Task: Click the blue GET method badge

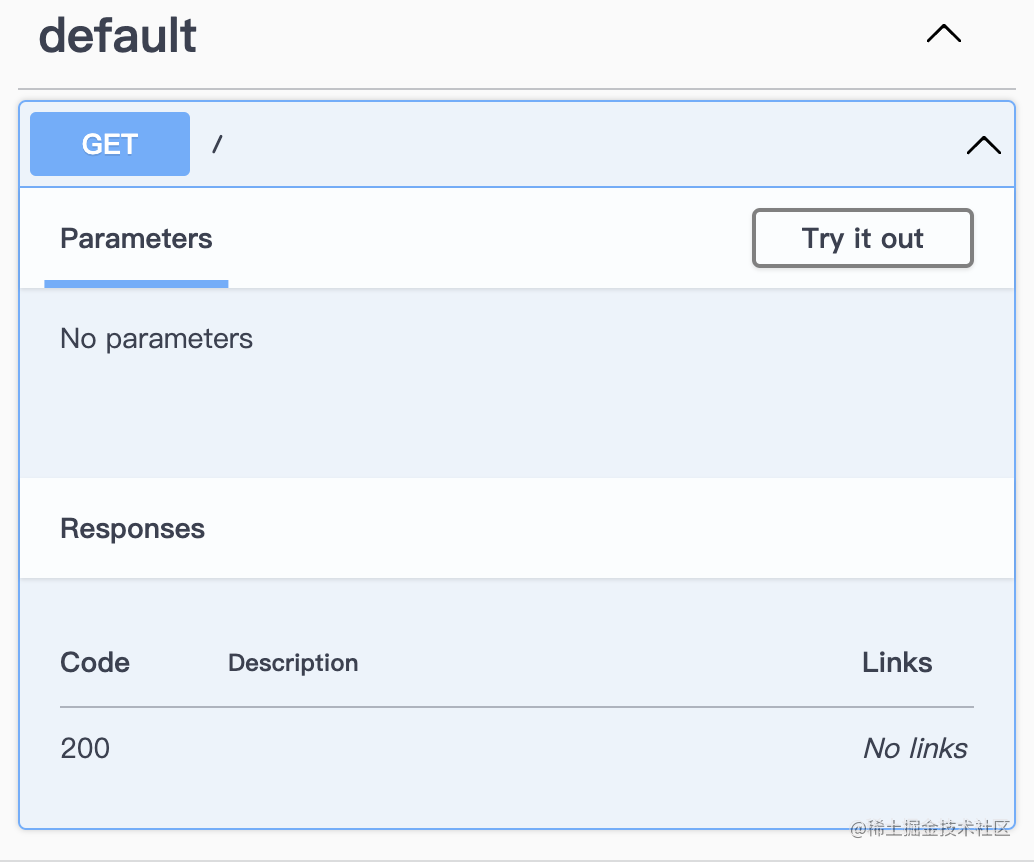Action: click(x=110, y=144)
